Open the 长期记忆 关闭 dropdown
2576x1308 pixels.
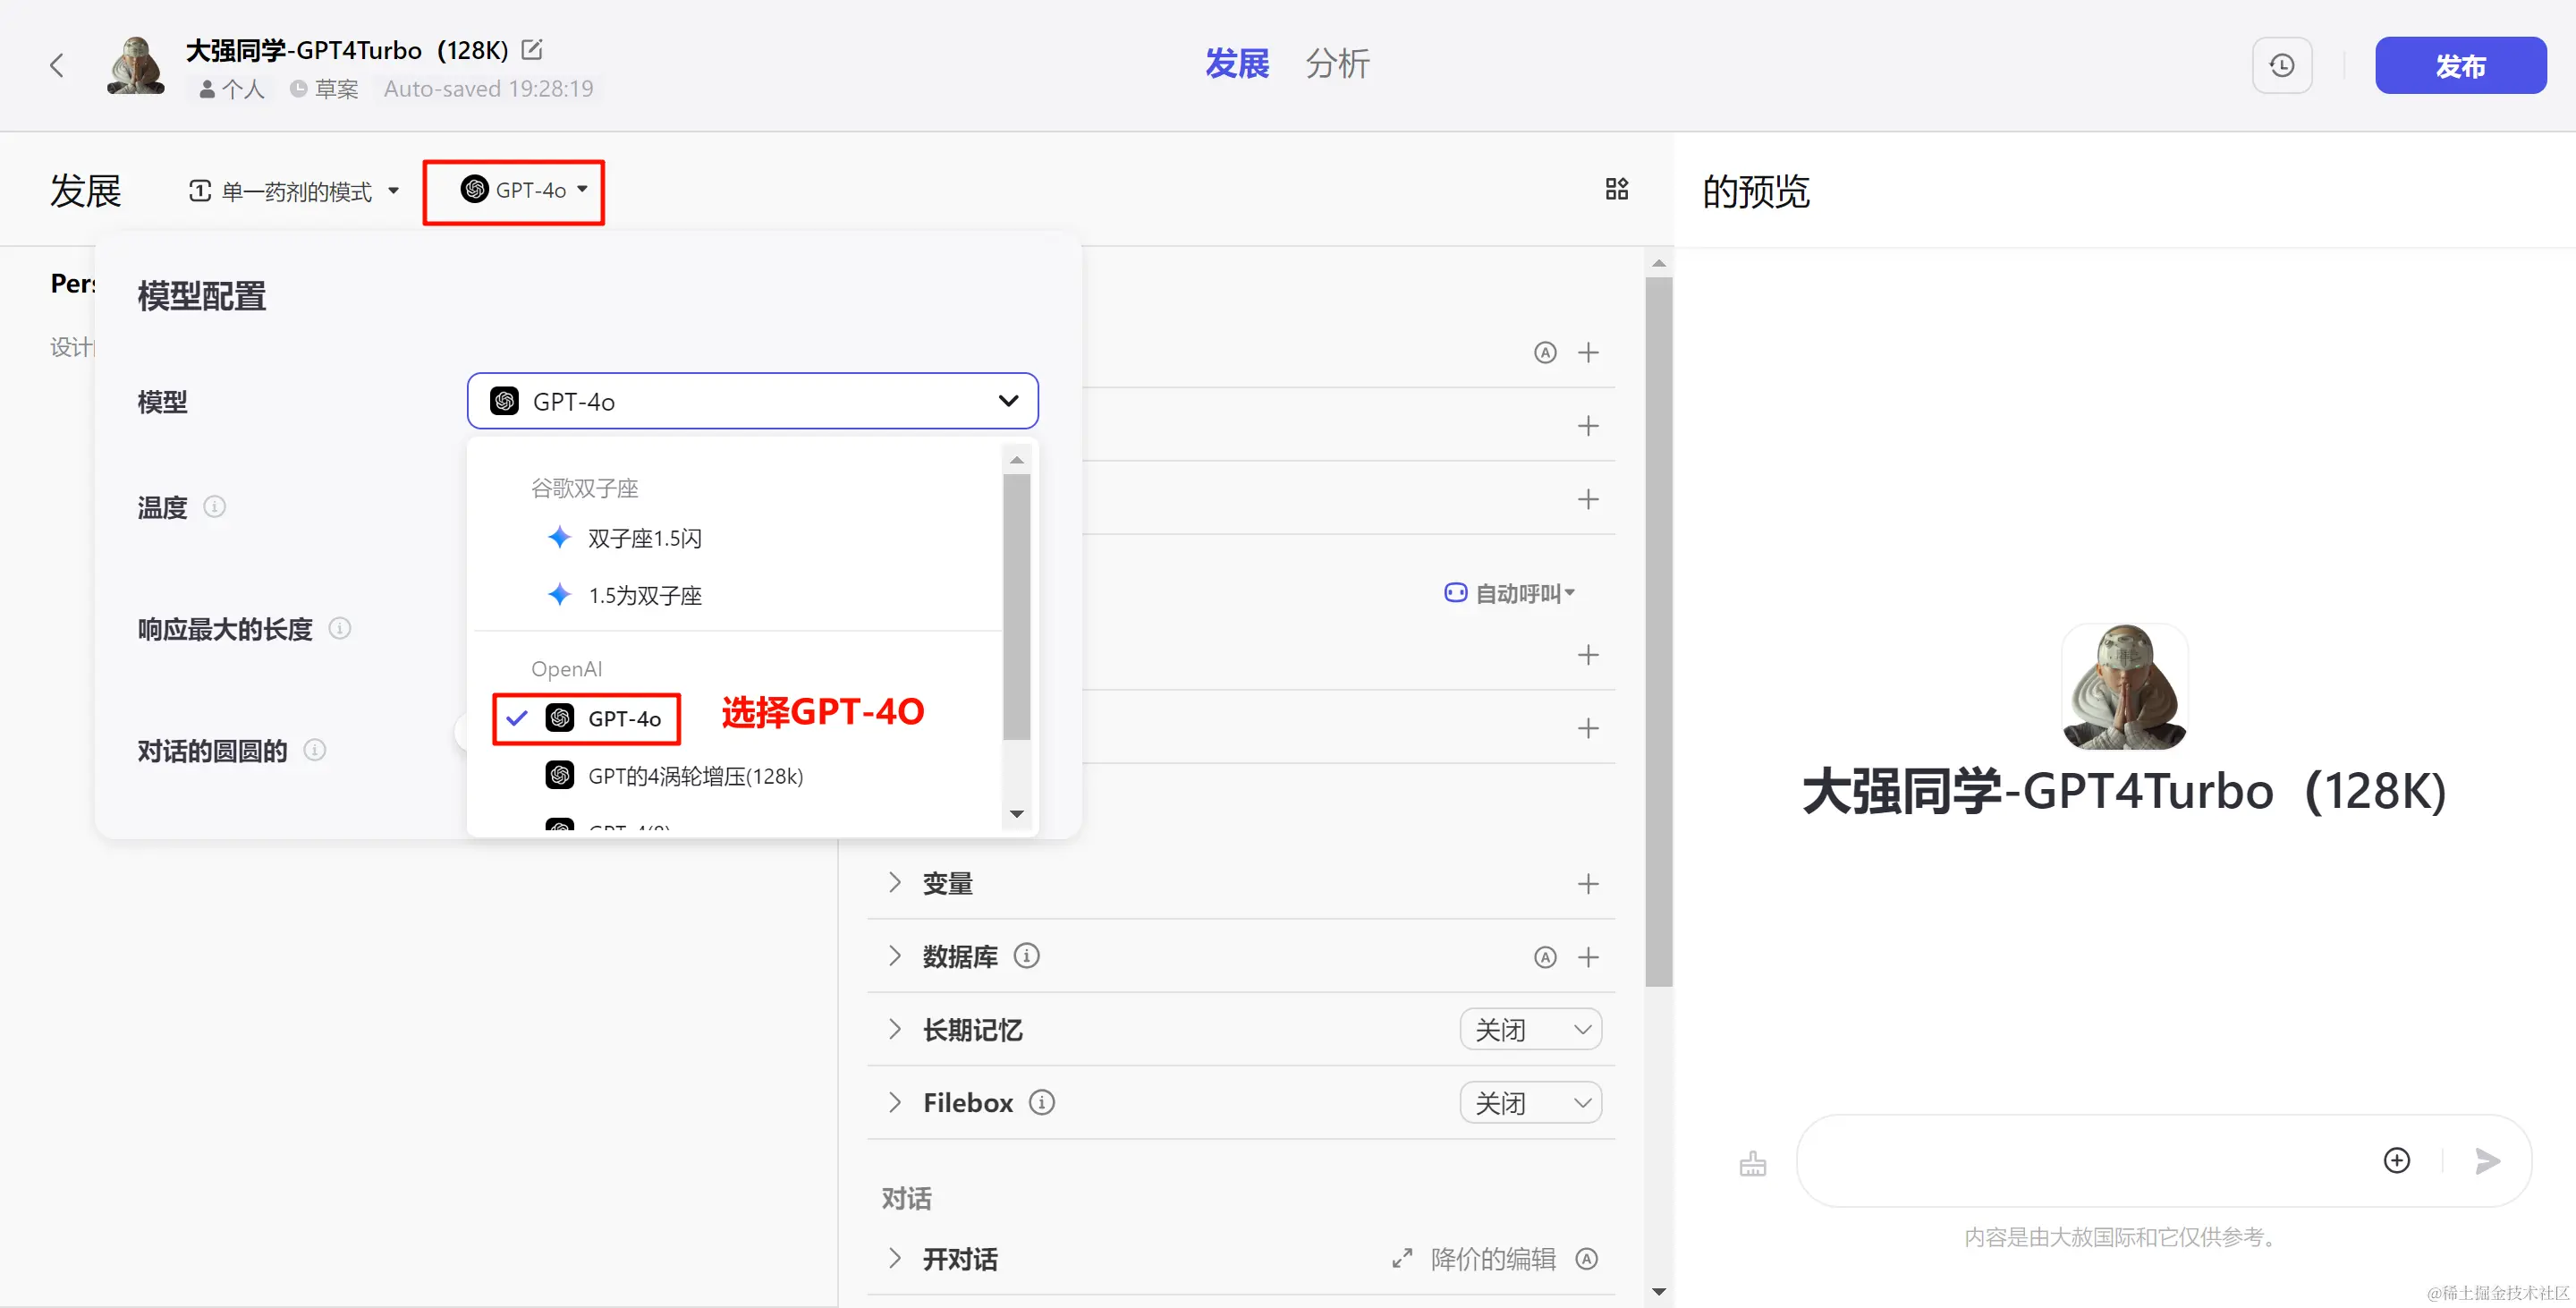point(1530,1029)
